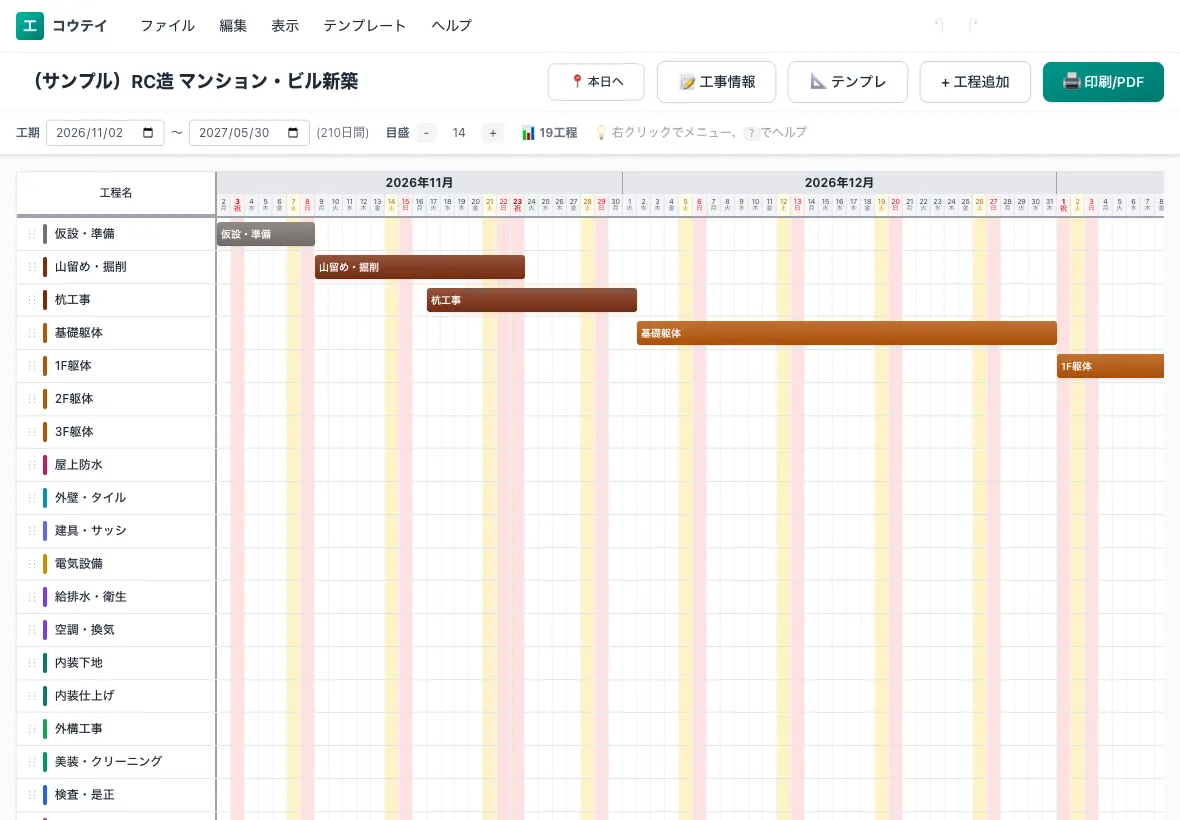Click the undo arrow icon

coord(939,26)
